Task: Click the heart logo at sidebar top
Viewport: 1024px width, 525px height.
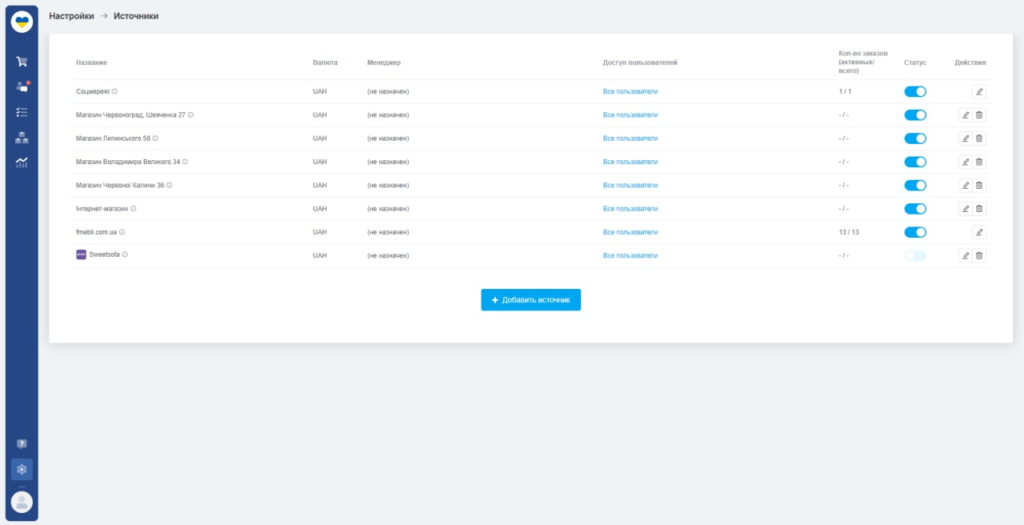Action: point(22,22)
